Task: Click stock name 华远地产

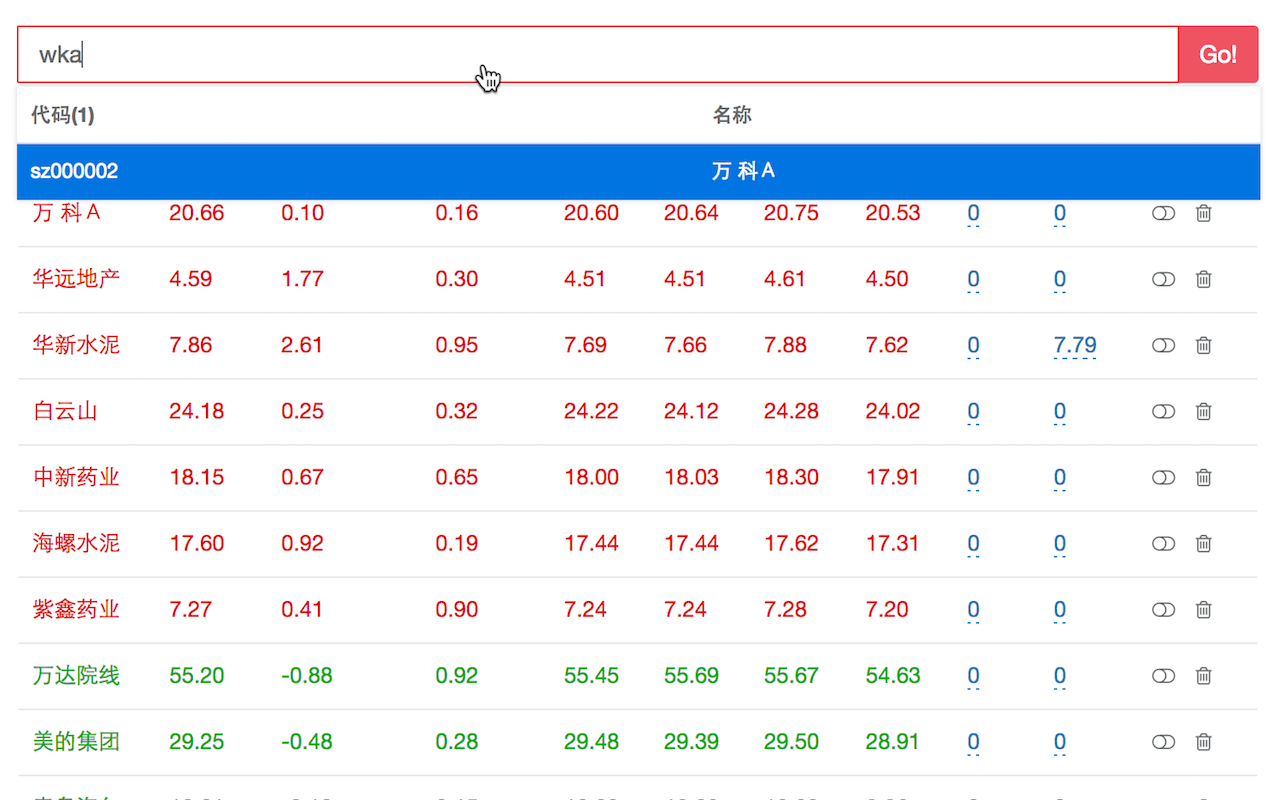Action: [76, 279]
